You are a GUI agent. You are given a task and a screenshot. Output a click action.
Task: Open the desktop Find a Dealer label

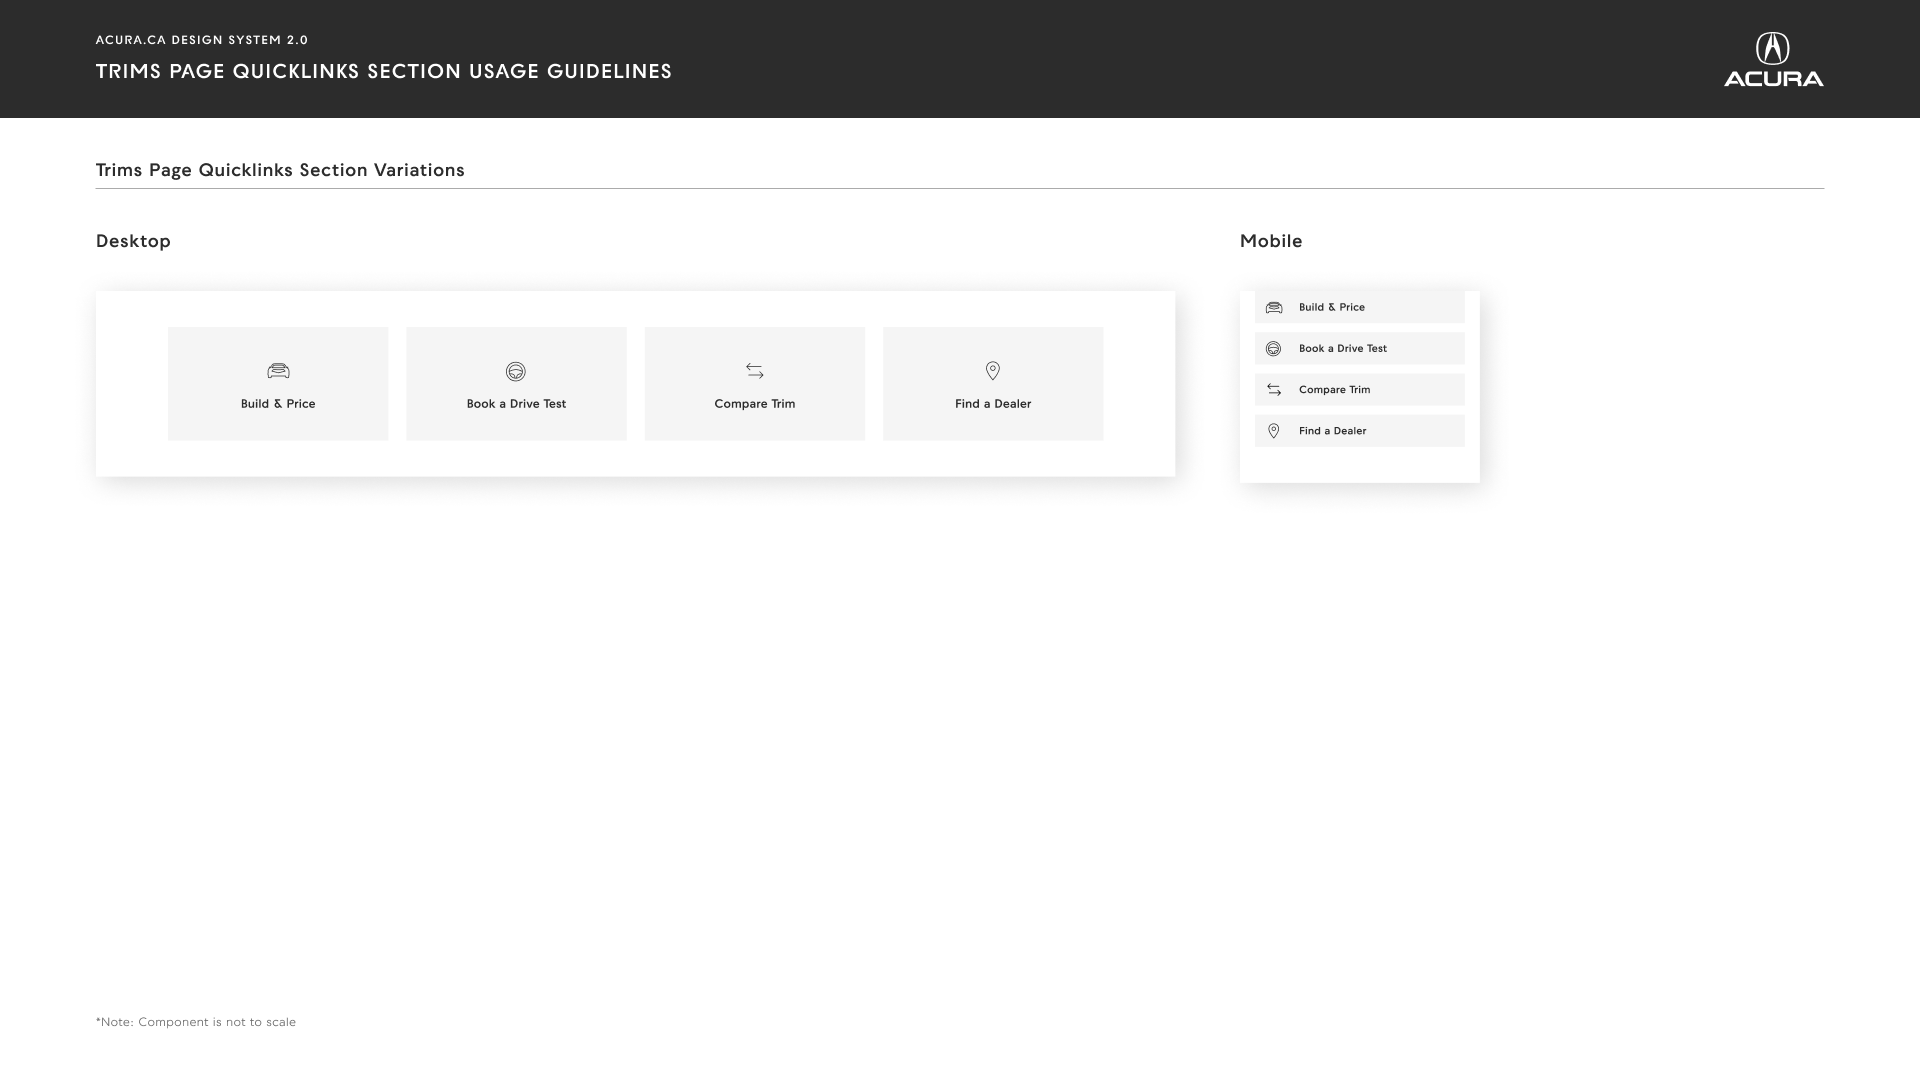tap(993, 404)
